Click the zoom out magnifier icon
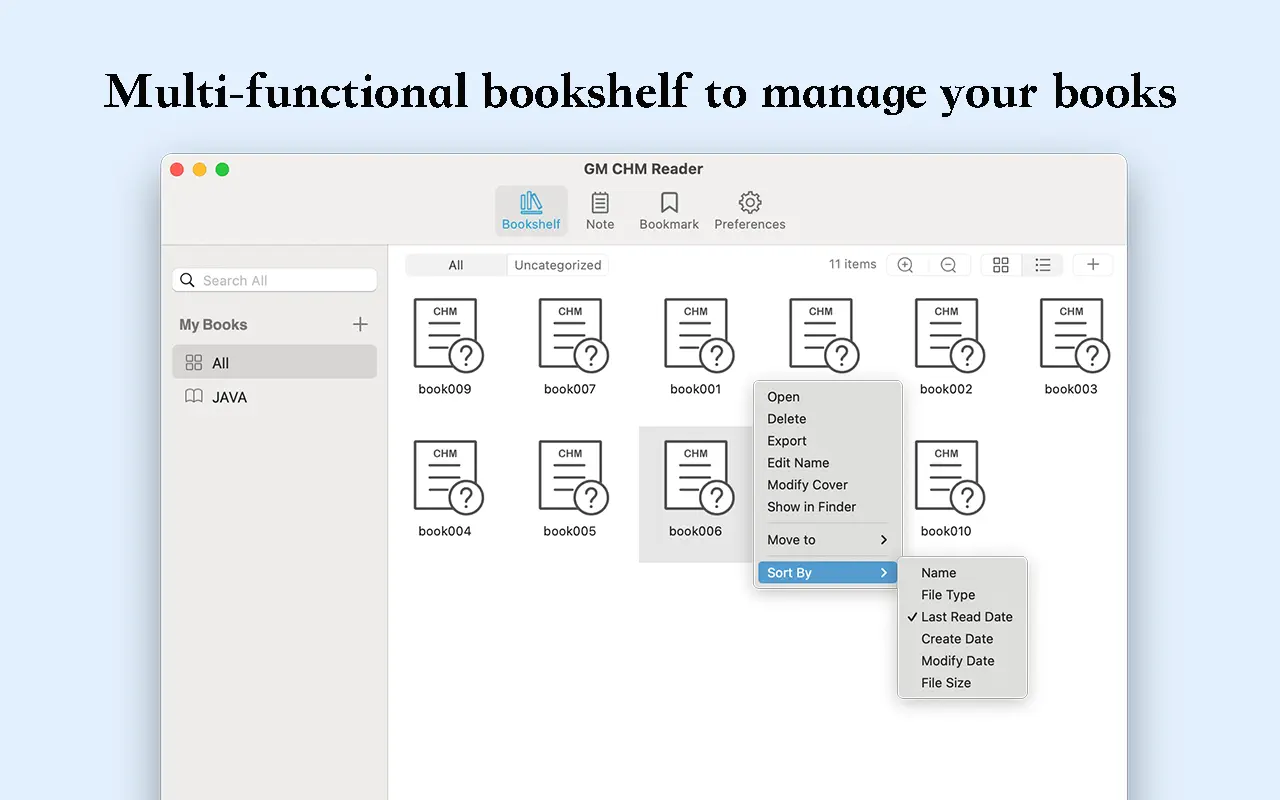1280x800 pixels. tap(948, 265)
